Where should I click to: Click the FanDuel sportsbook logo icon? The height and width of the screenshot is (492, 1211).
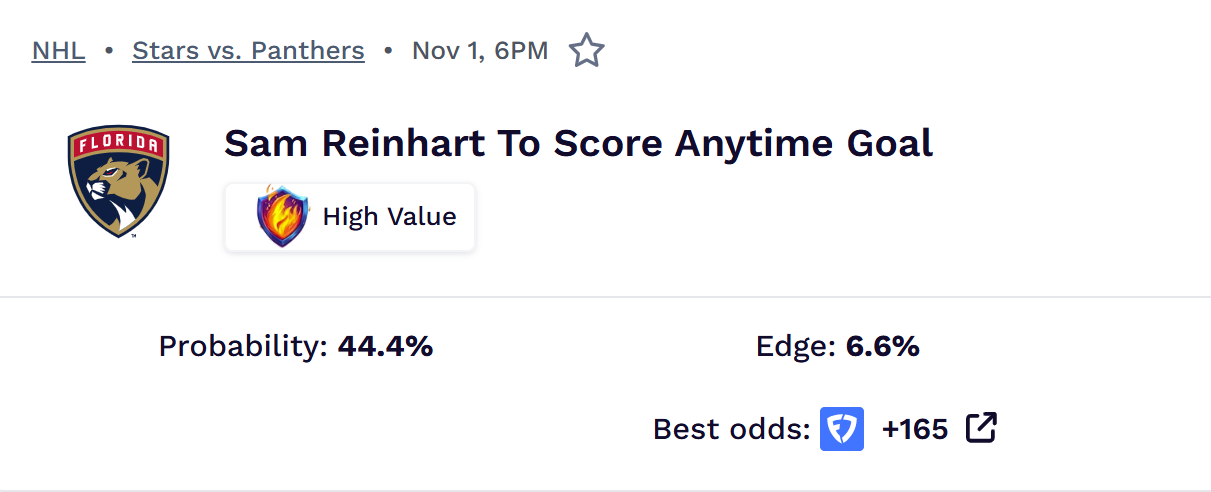coord(842,429)
